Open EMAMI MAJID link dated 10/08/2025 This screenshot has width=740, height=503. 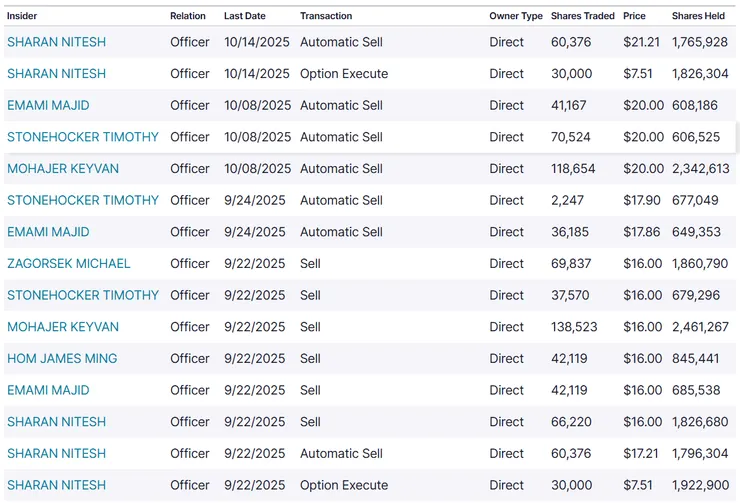(x=48, y=105)
